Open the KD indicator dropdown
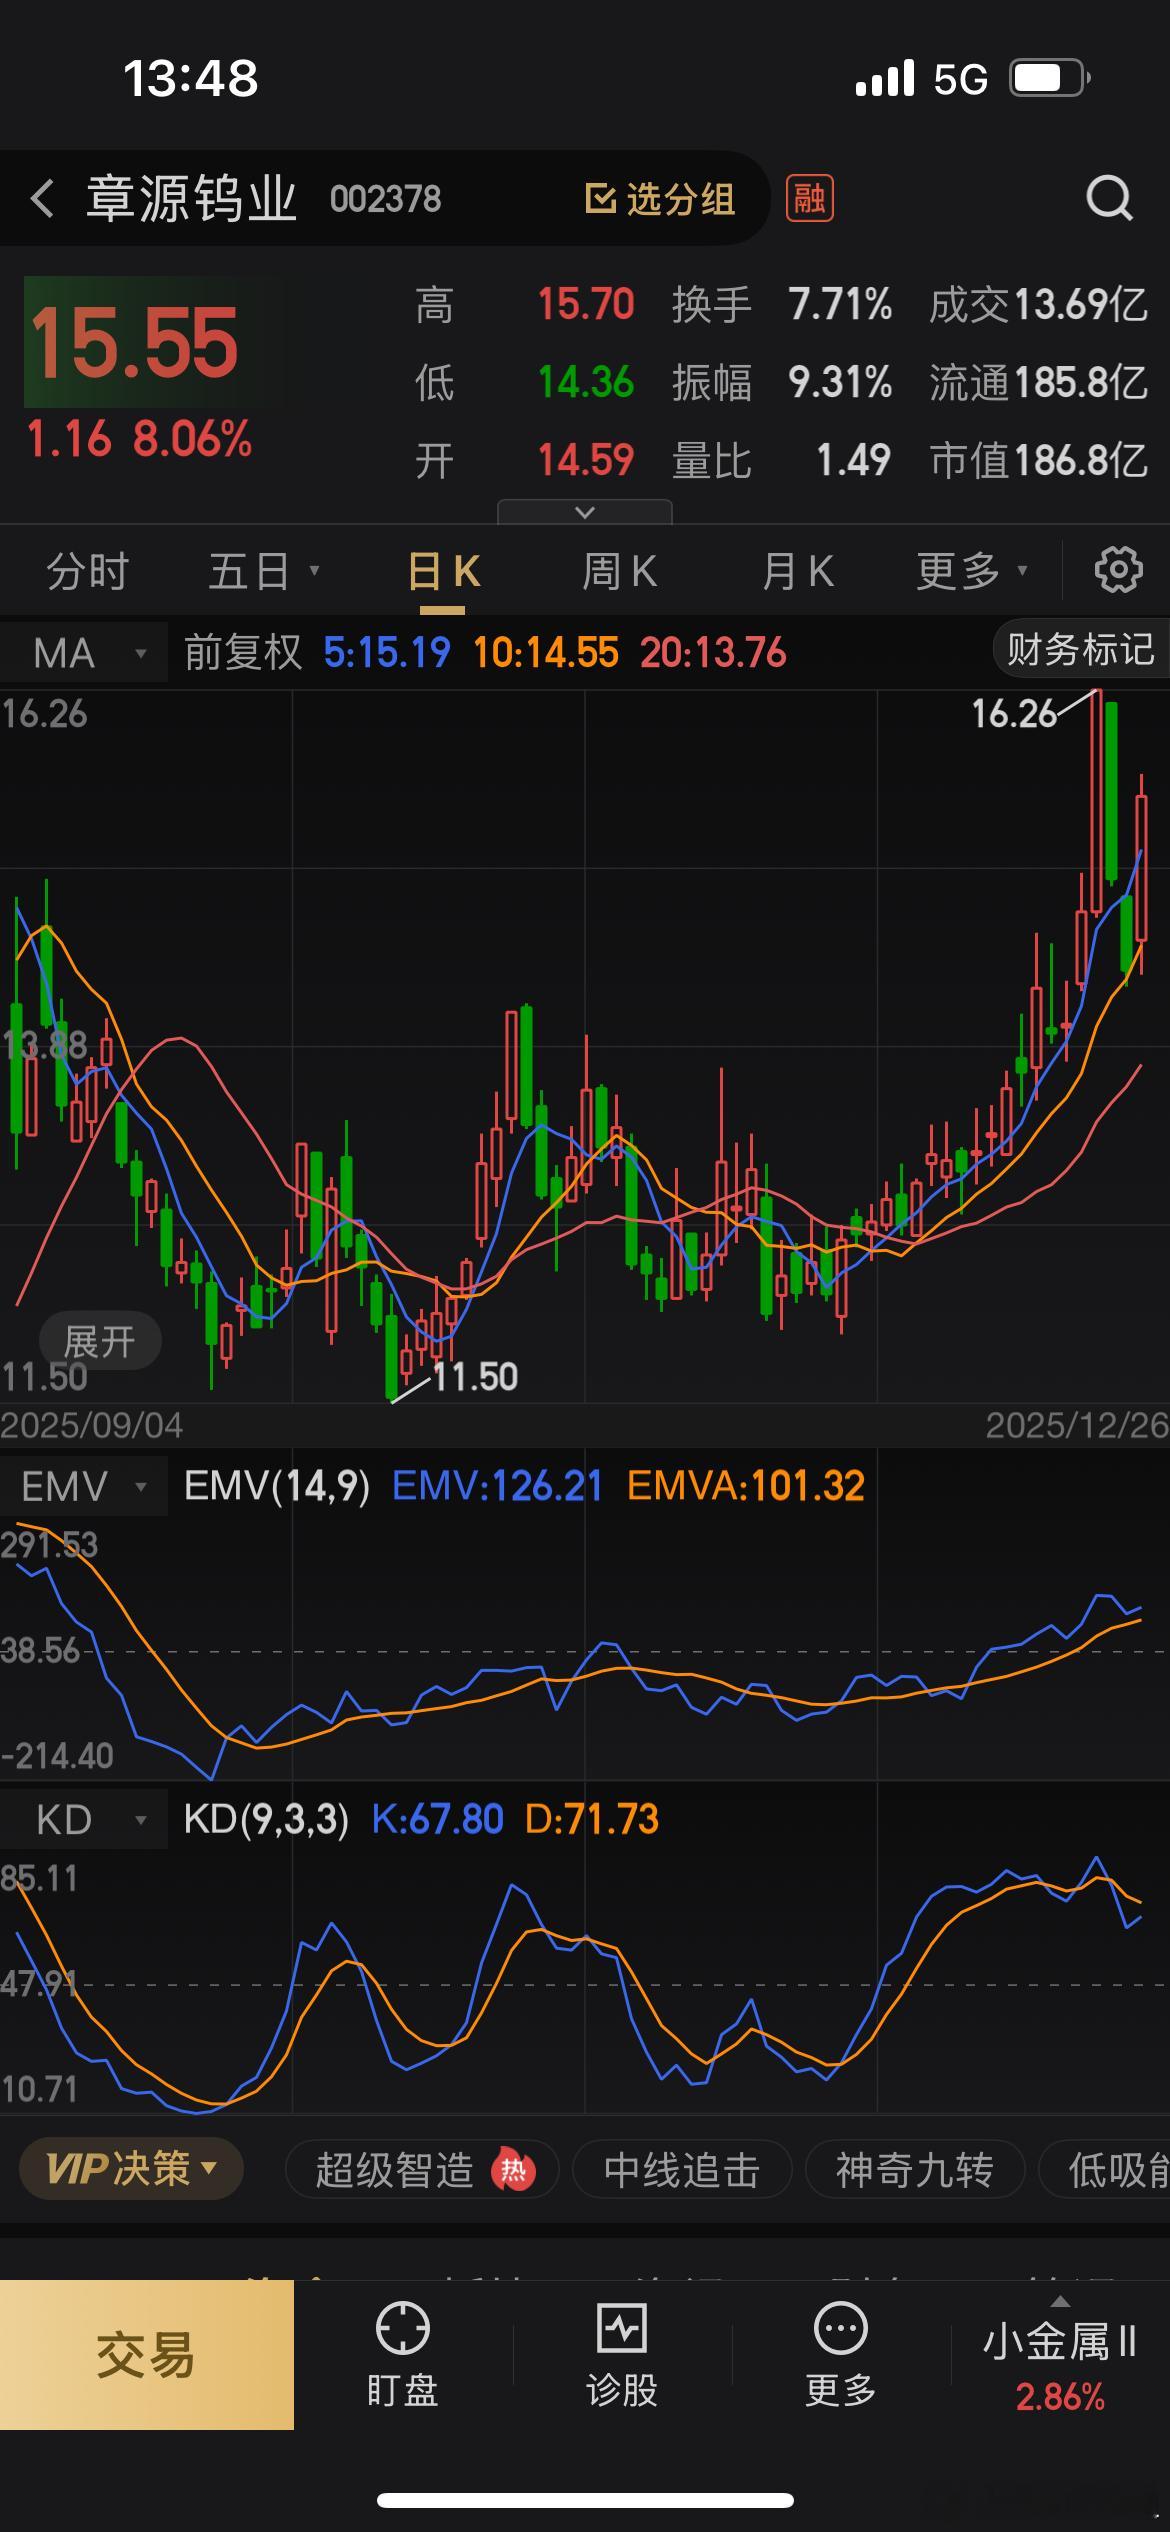 (84, 1819)
